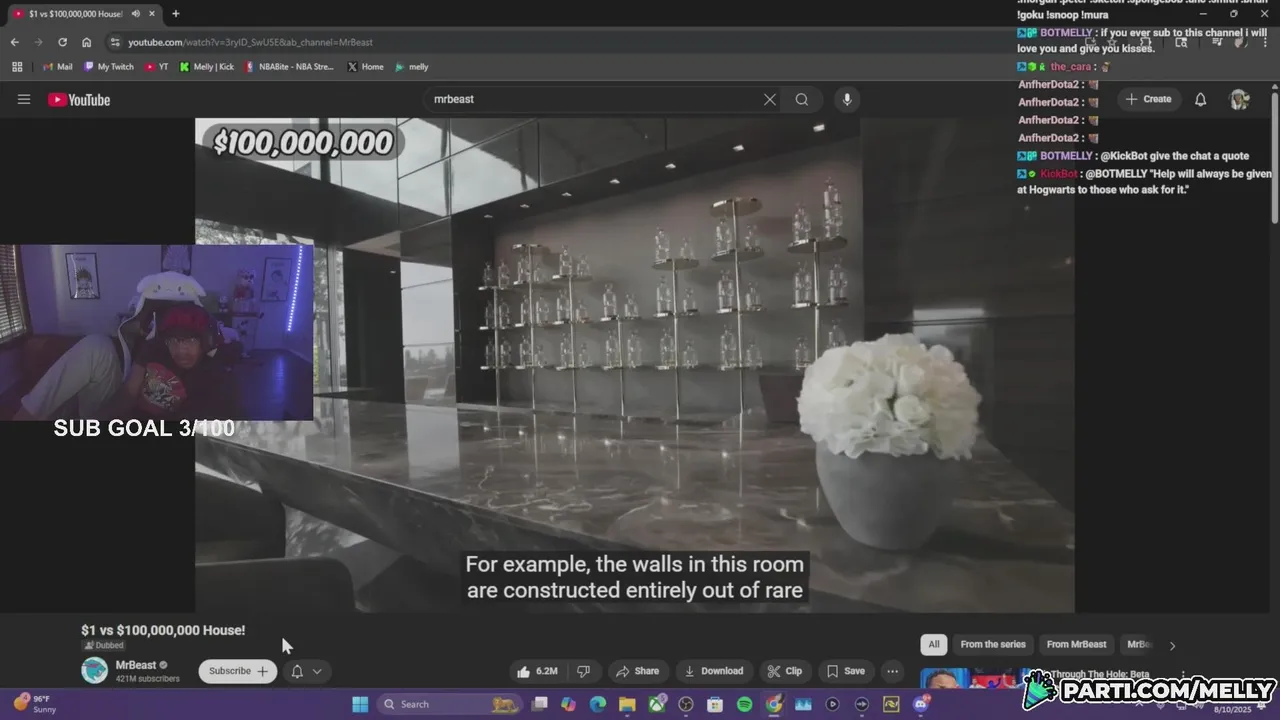Open the Windows Start menu
This screenshot has height=720, width=1280.
pos(360,704)
